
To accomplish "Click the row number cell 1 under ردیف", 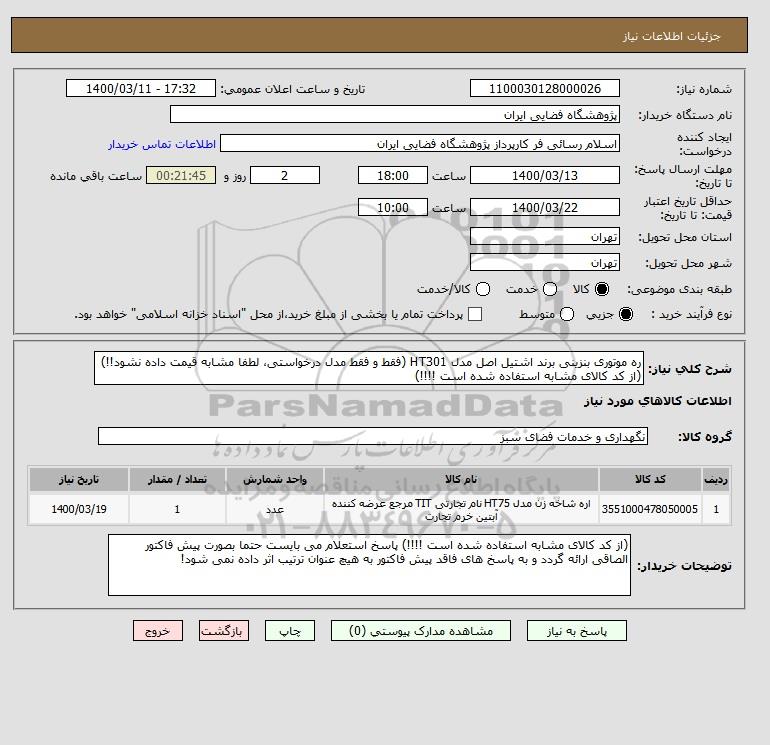I will pyautogui.click(x=716, y=509).
